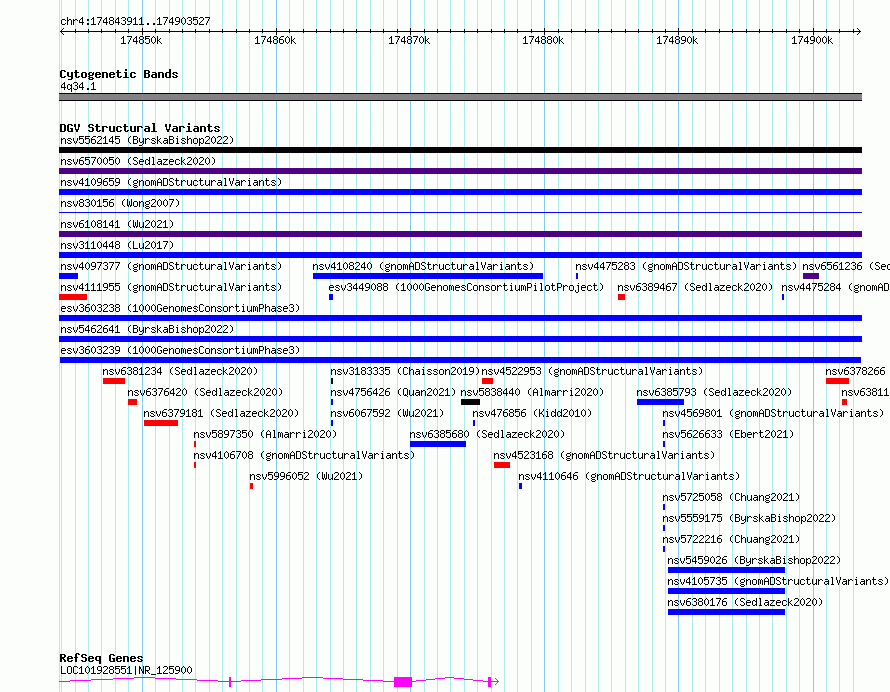Select the nsv5838440 black variant bar

pyautogui.click(x=471, y=402)
